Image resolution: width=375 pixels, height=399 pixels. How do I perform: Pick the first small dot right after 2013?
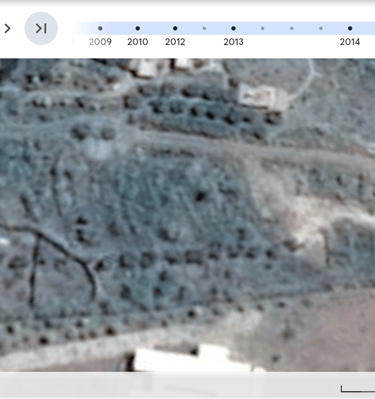pos(263,28)
